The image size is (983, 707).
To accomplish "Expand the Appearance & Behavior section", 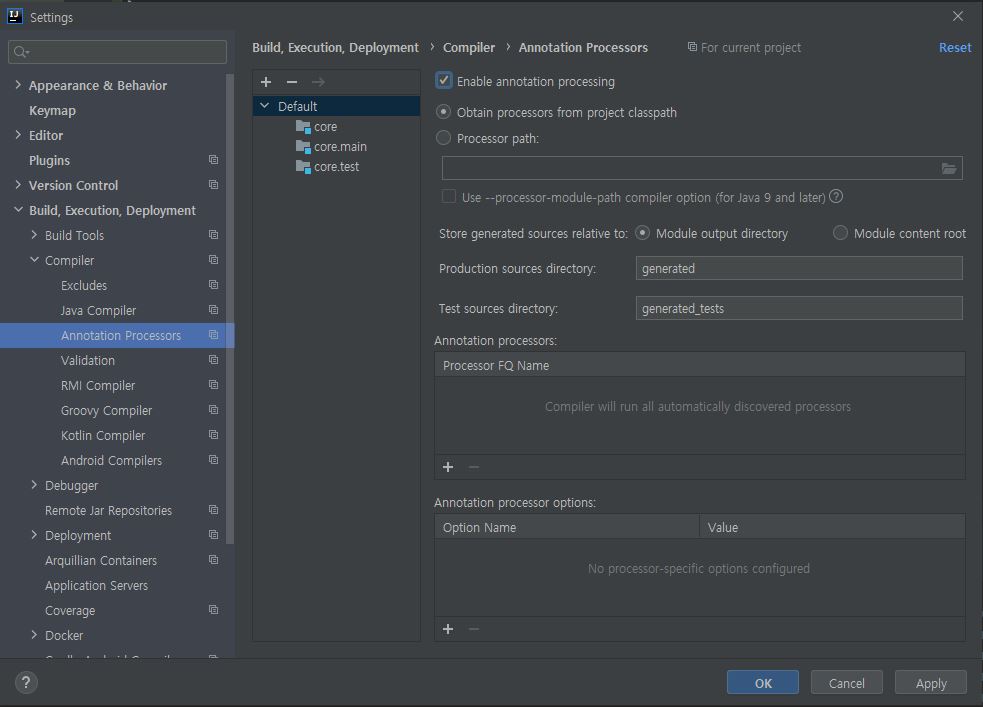I will point(18,85).
